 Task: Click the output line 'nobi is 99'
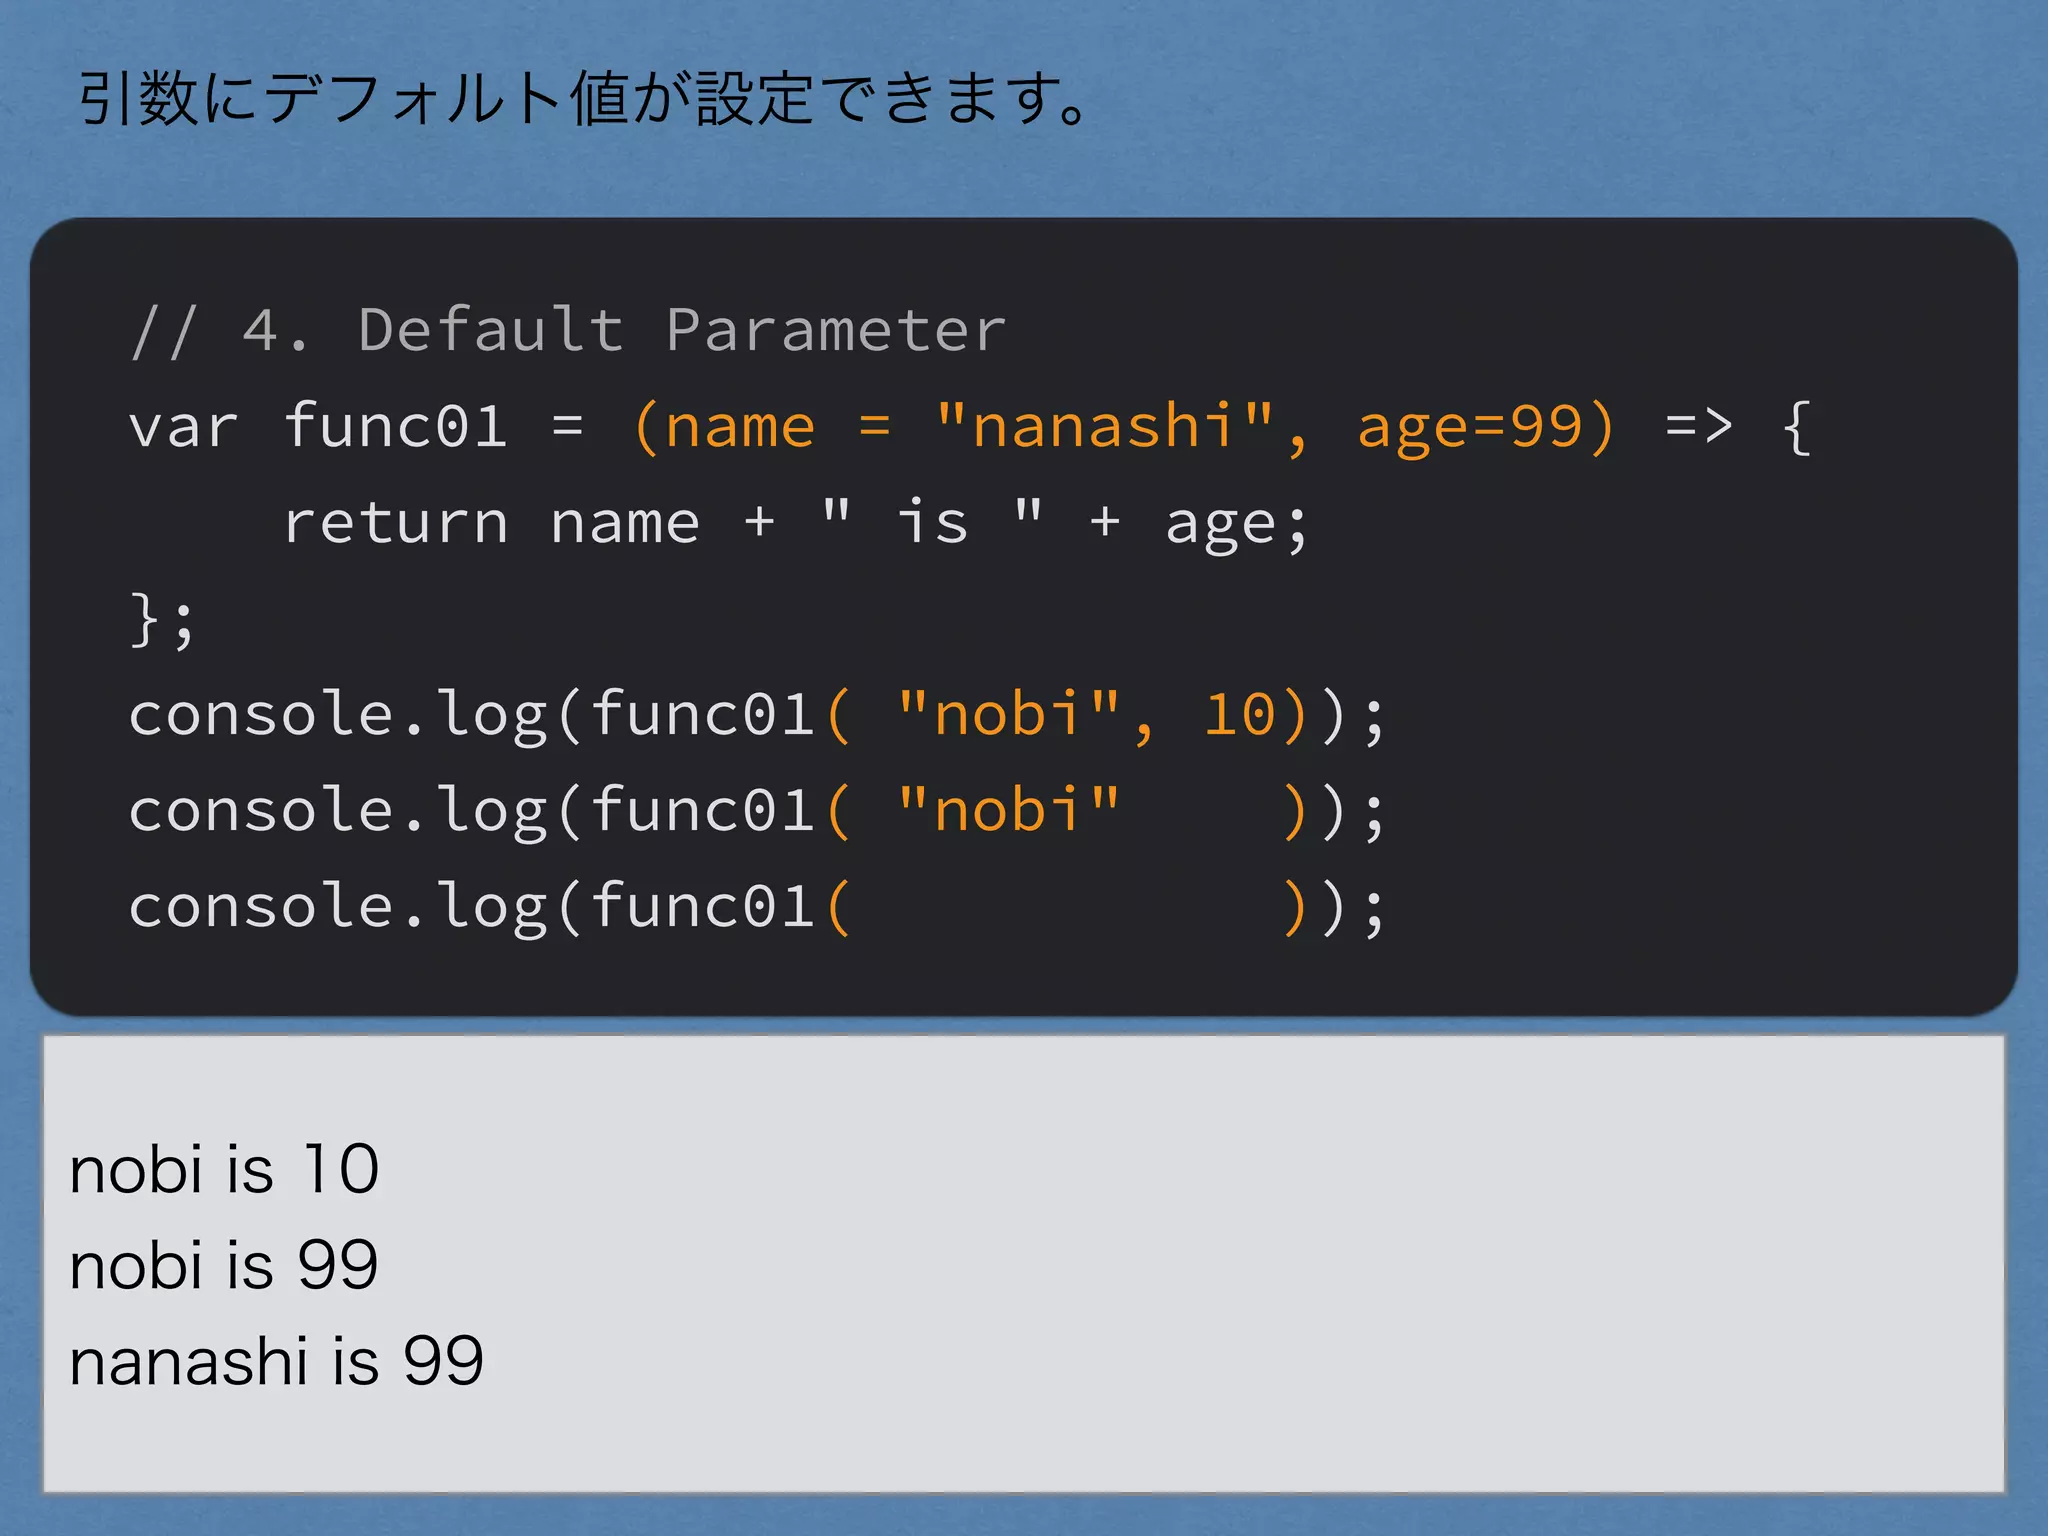tap(224, 1265)
